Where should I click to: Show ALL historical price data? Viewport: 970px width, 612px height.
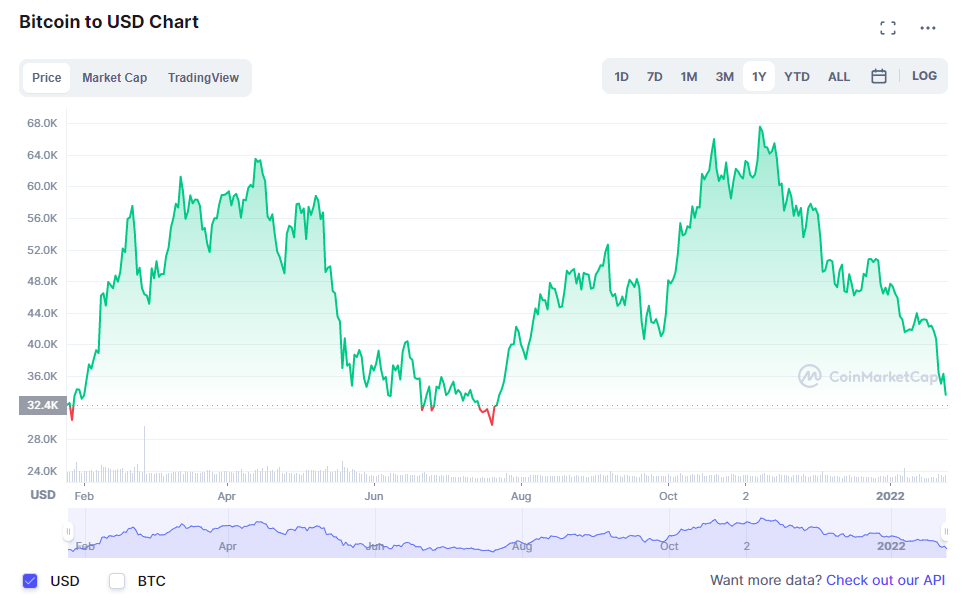click(x=839, y=77)
